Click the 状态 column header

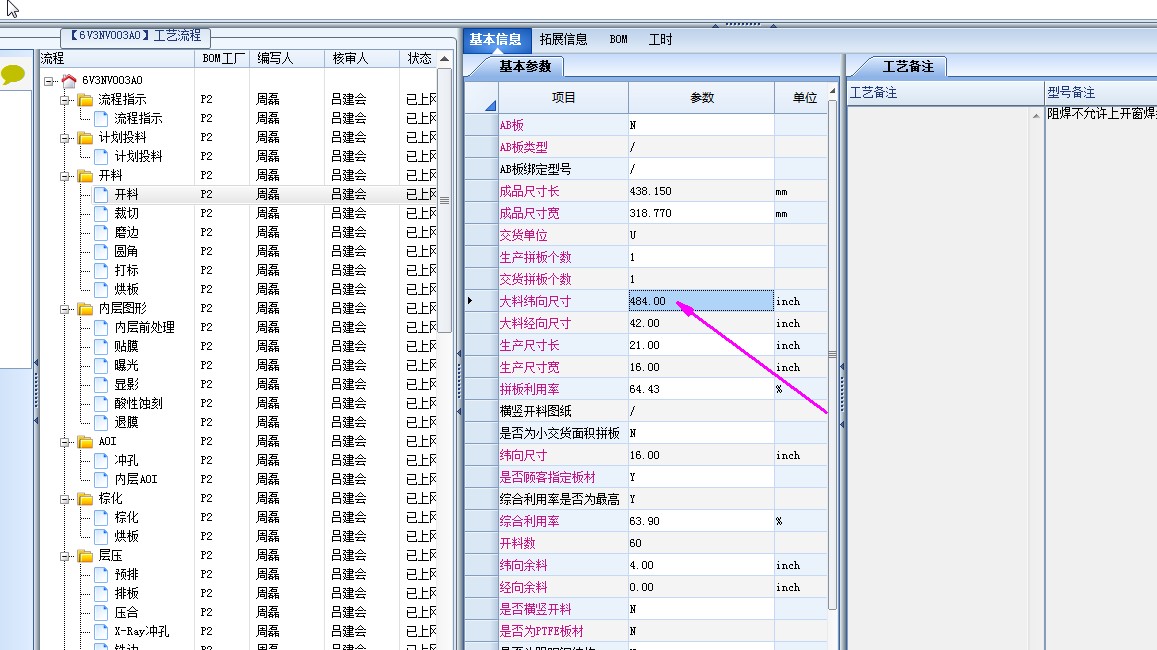coord(418,58)
